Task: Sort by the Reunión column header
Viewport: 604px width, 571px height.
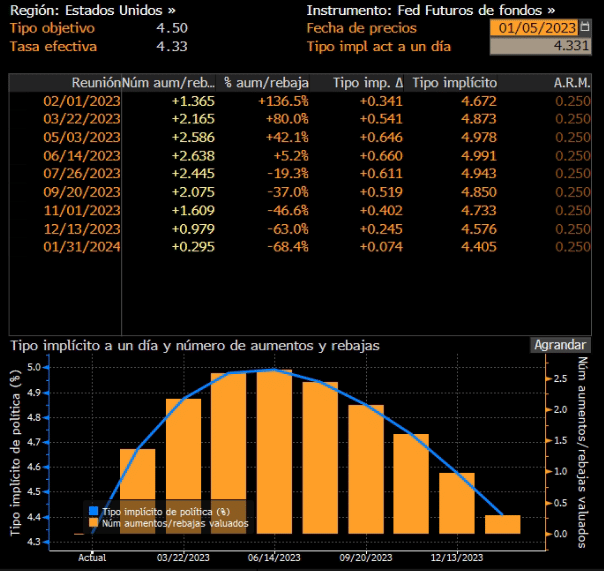Action: [x=65, y=83]
